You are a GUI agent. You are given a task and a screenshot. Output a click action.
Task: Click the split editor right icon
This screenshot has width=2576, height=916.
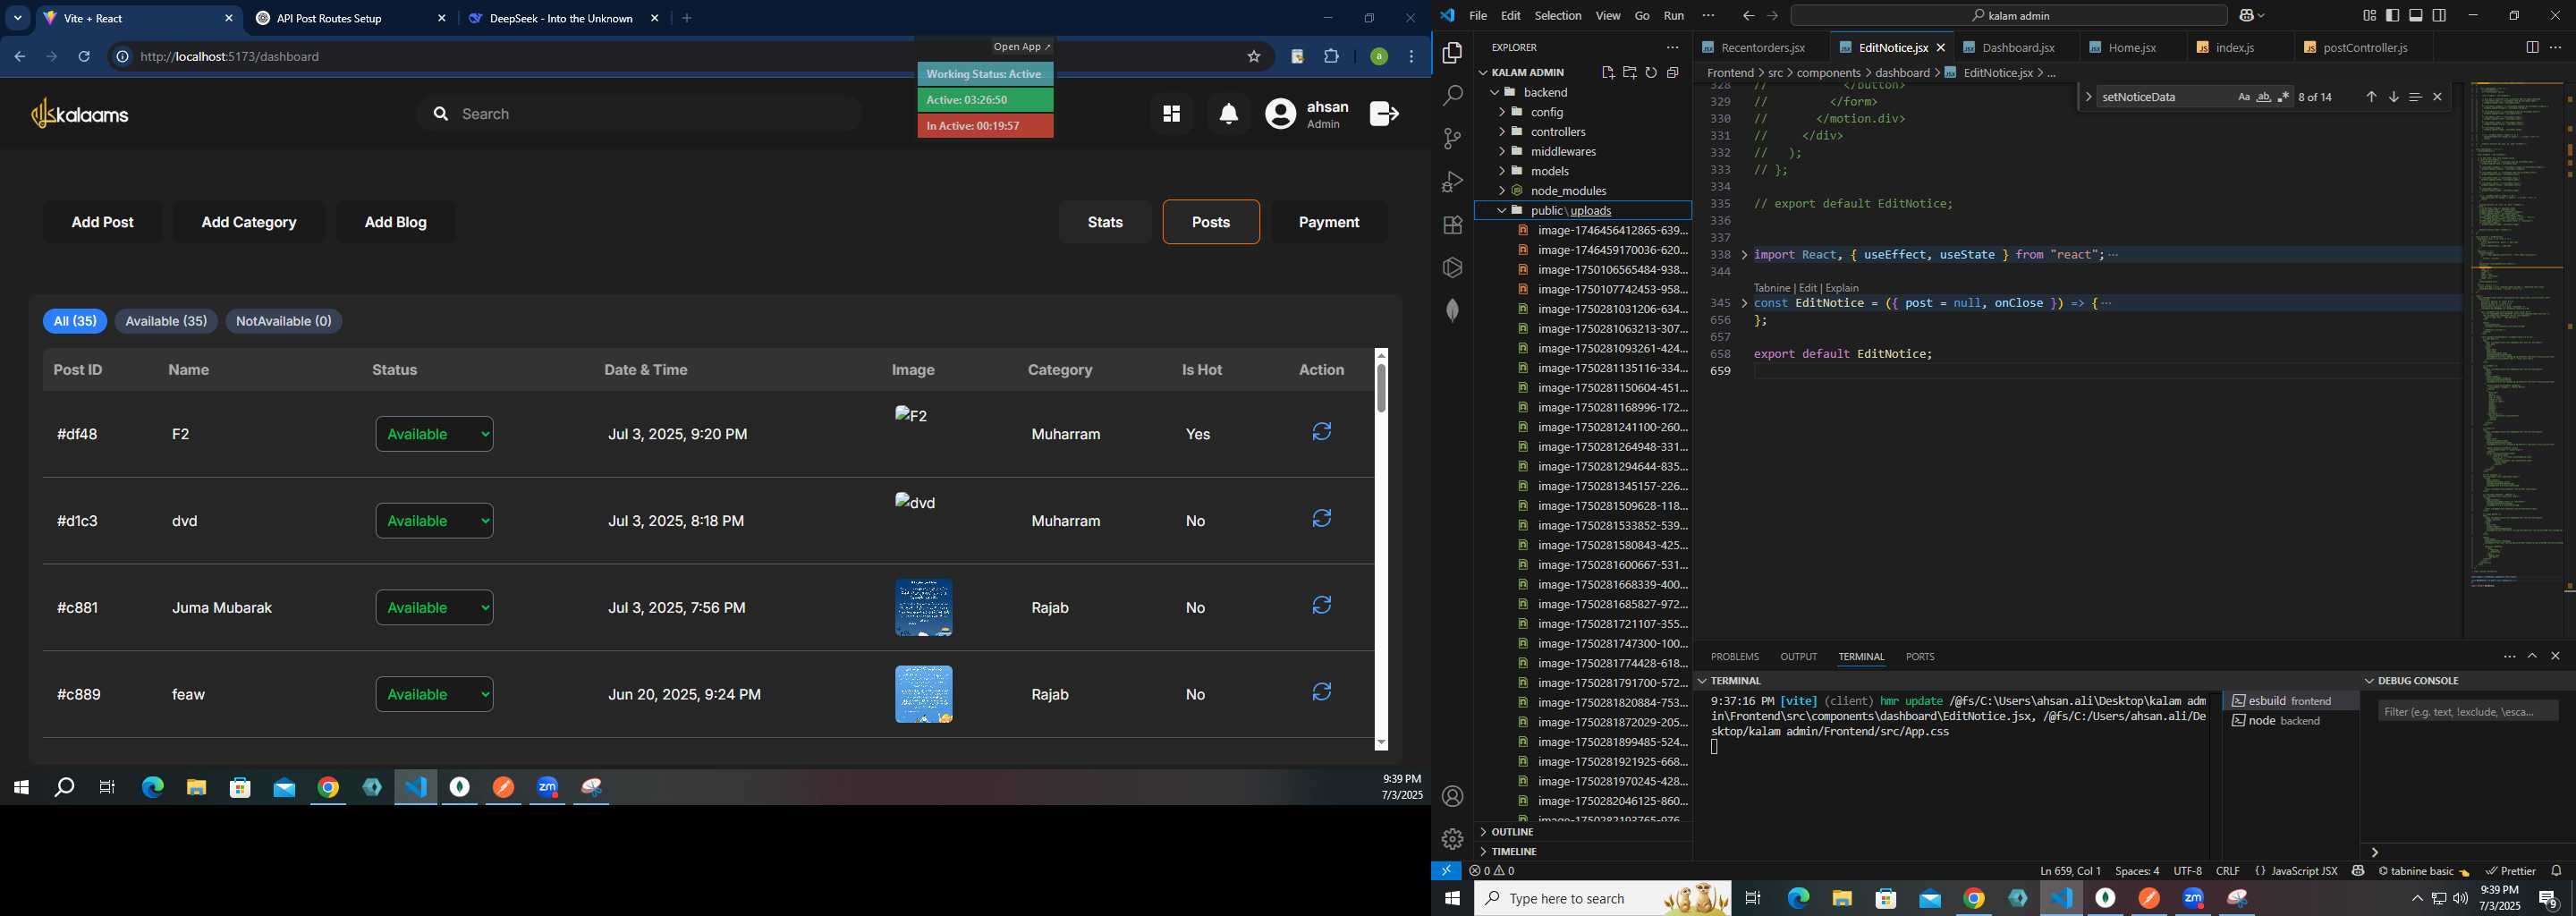[2532, 47]
